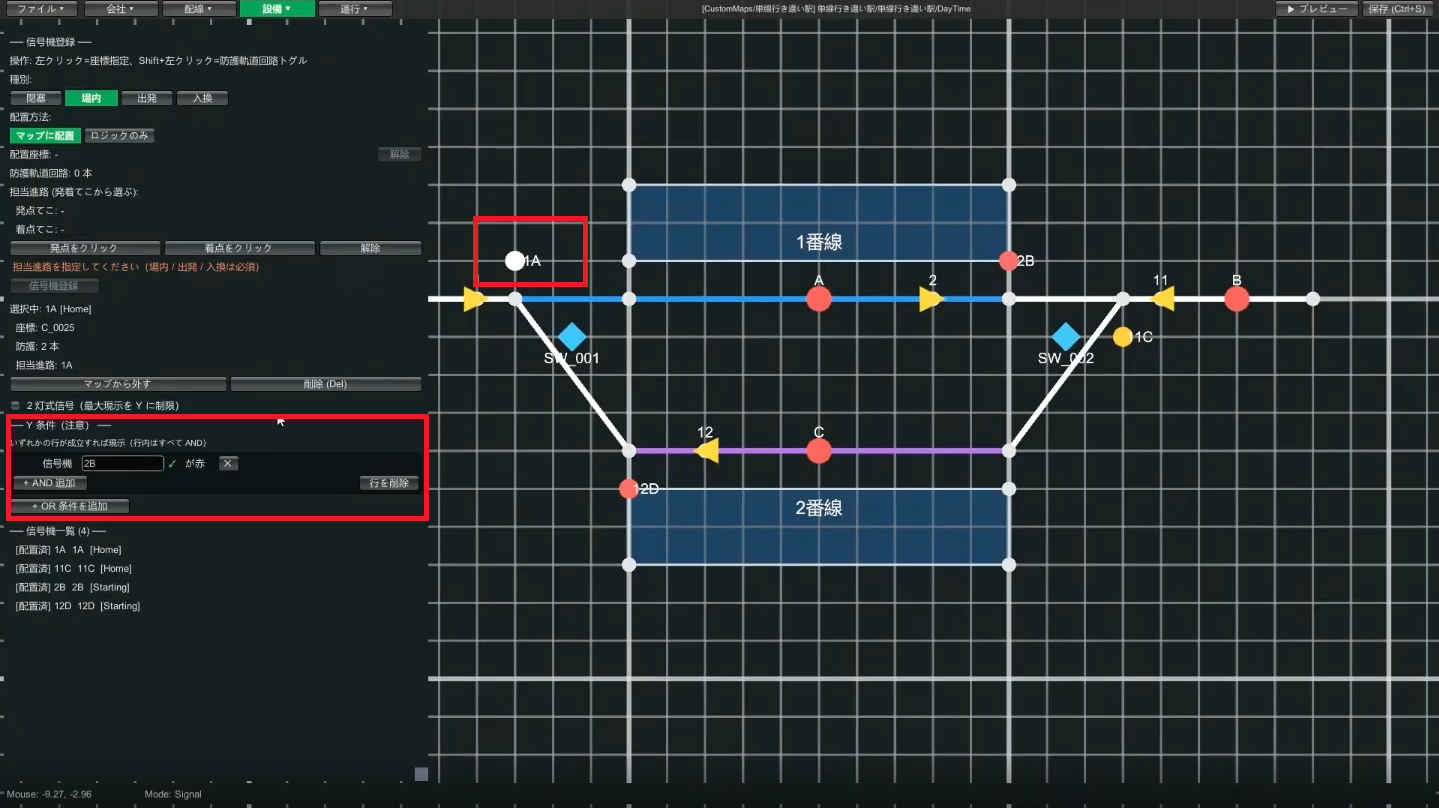Click the + OR 条件を追加 button
This screenshot has width=1439, height=808.
pyautogui.click(x=70, y=506)
